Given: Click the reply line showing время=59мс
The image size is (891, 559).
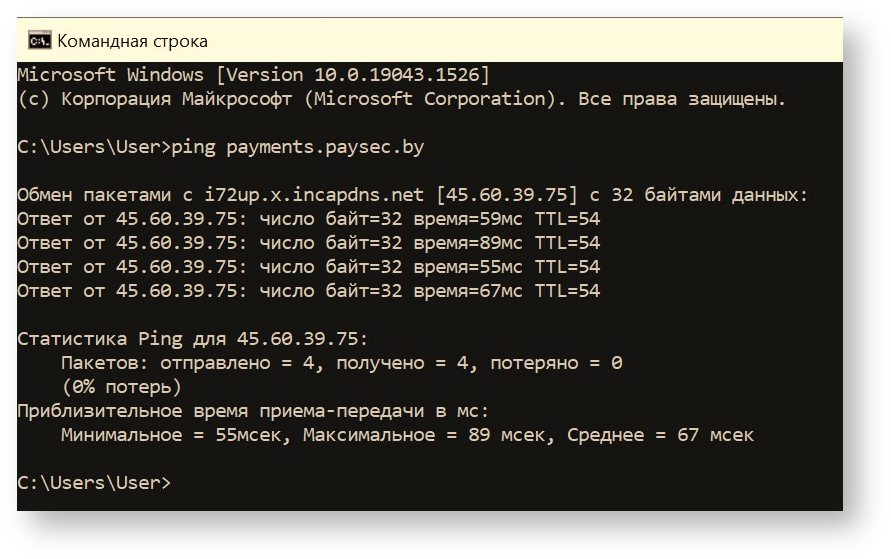Looking at the screenshot, I should [x=308, y=219].
